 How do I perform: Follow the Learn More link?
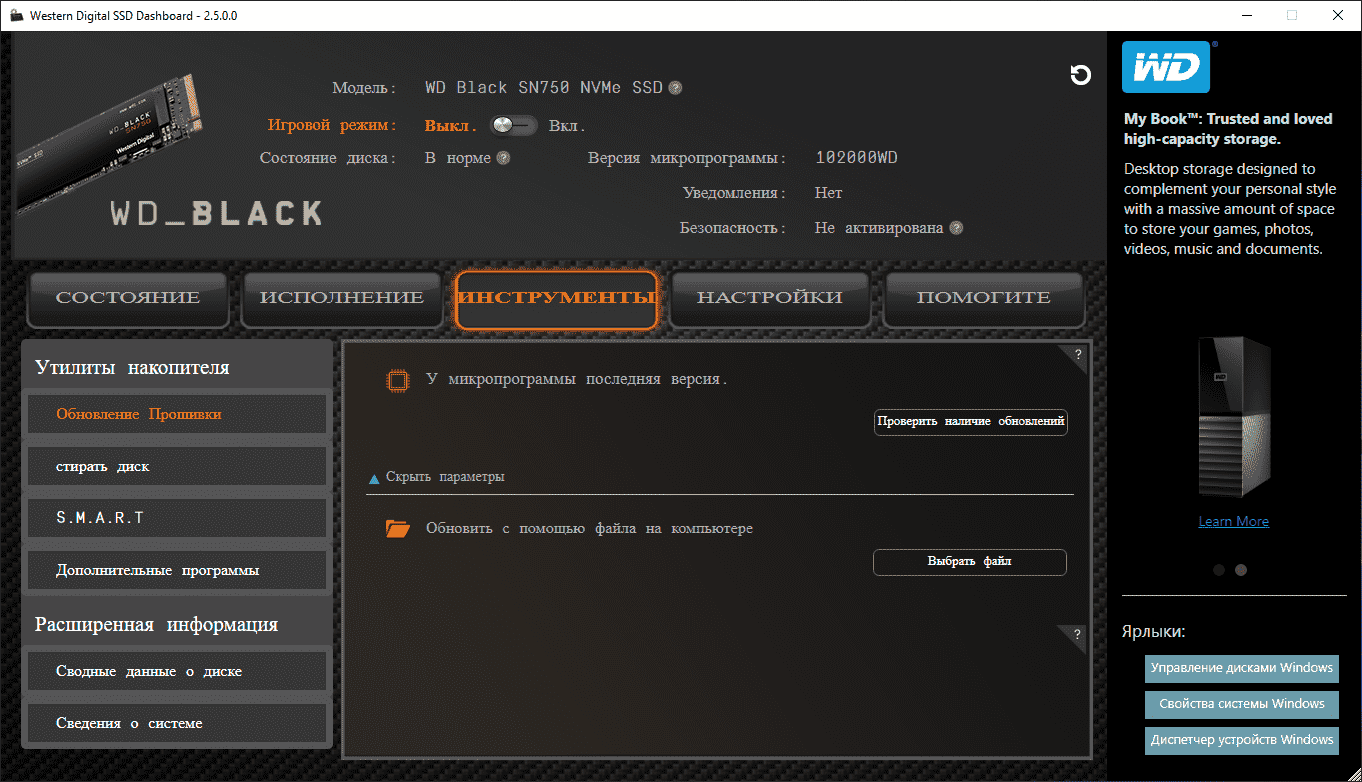click(x=1233, y=521)
